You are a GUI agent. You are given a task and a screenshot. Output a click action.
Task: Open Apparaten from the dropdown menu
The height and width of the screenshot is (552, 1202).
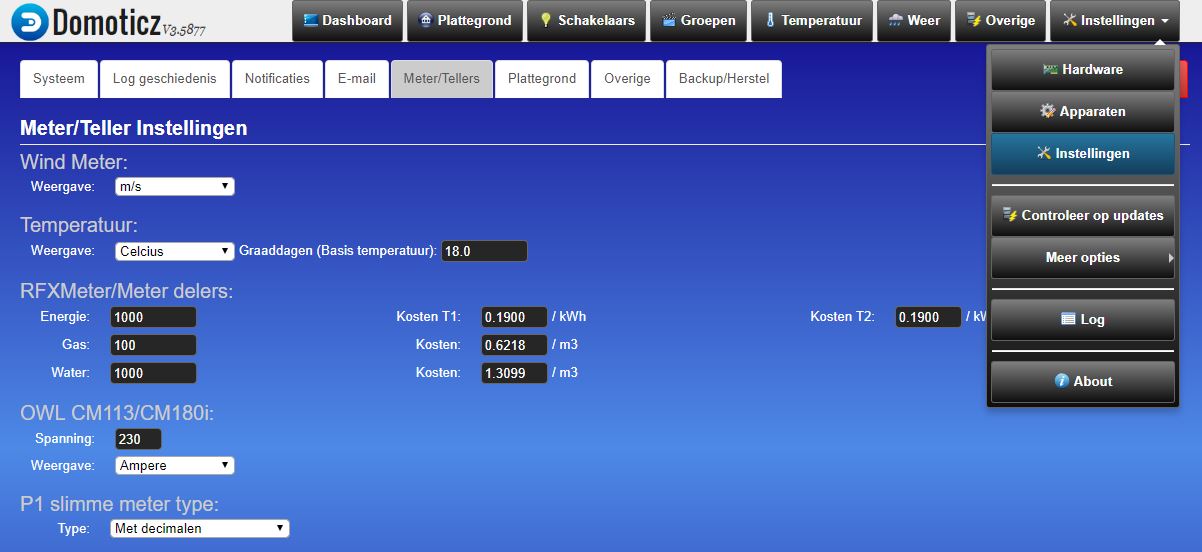click(x=1082, y=112)
